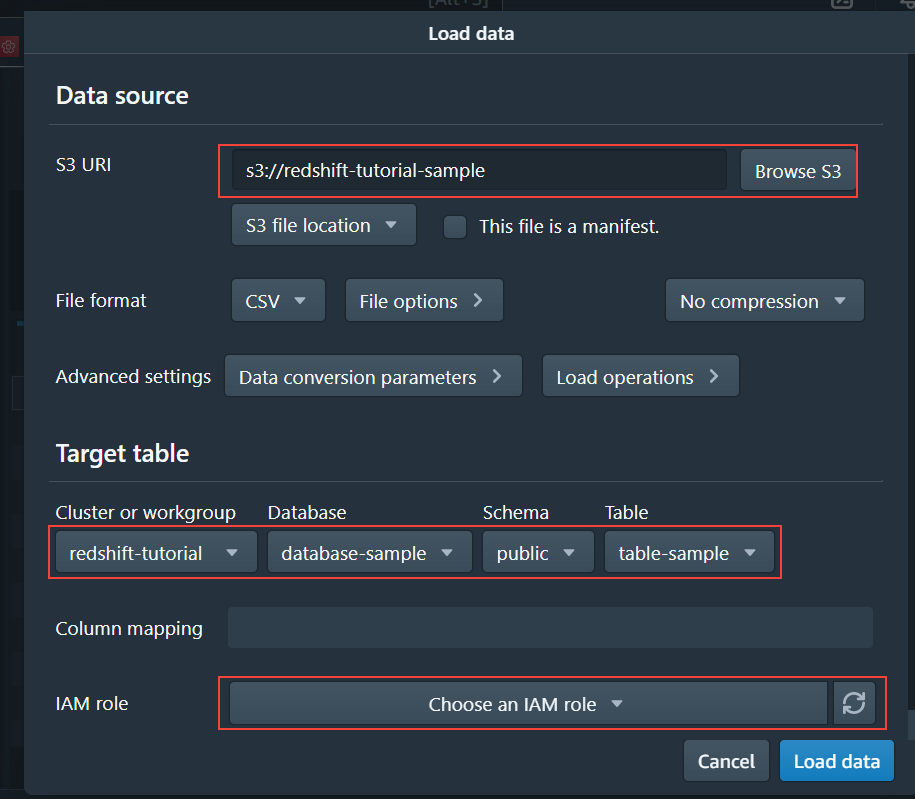Open the No compression dropdown
Image resolution: width=915 pixels, height=799 pixels.
coord(764,301)
